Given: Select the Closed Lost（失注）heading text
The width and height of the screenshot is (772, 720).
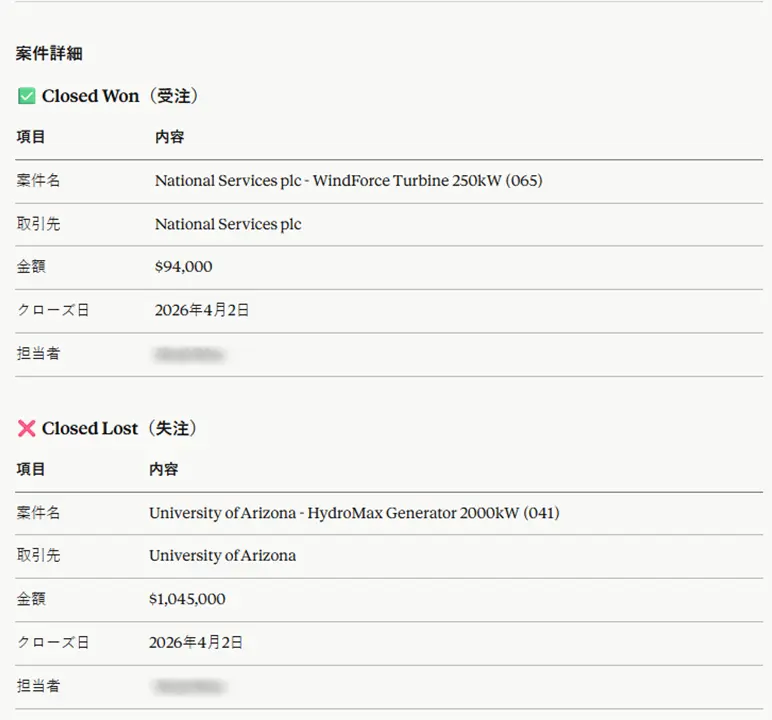Looking at the screenshot, I should coord(119,428).
